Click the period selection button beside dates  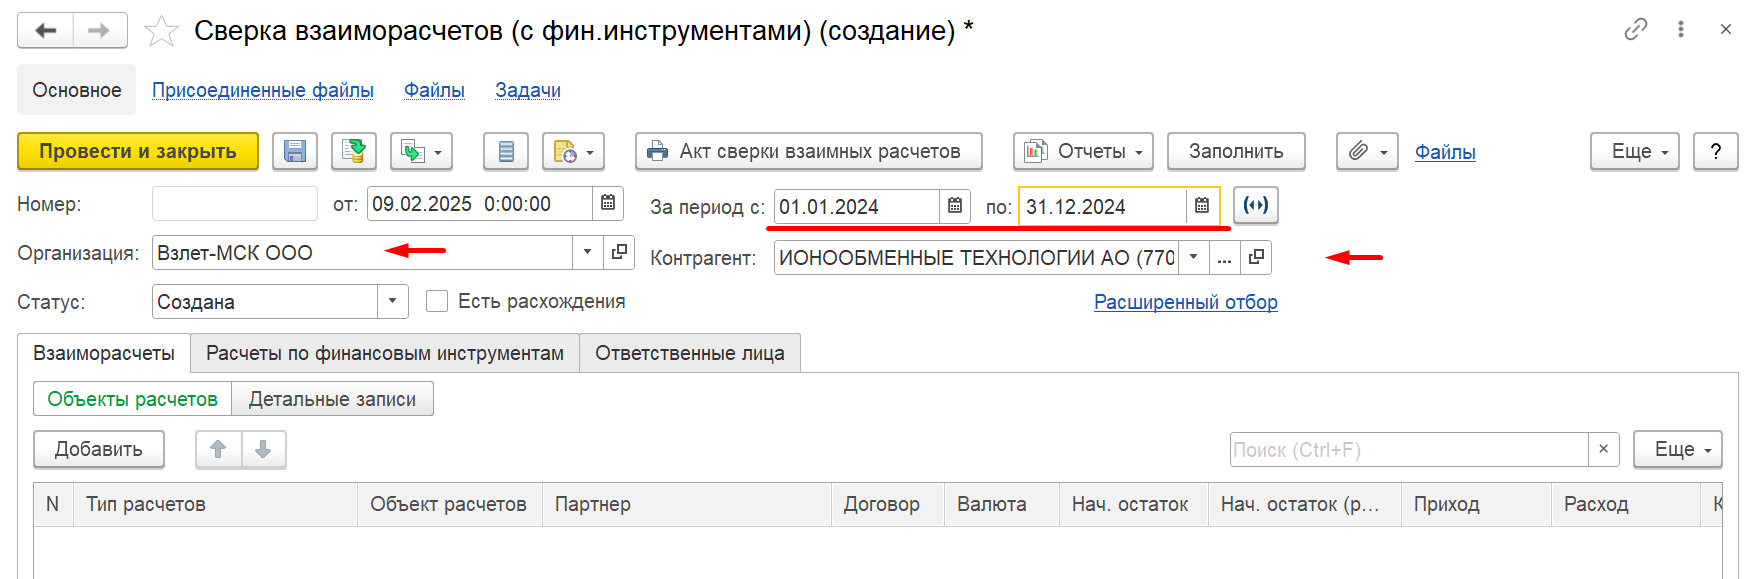(1256, 205)
